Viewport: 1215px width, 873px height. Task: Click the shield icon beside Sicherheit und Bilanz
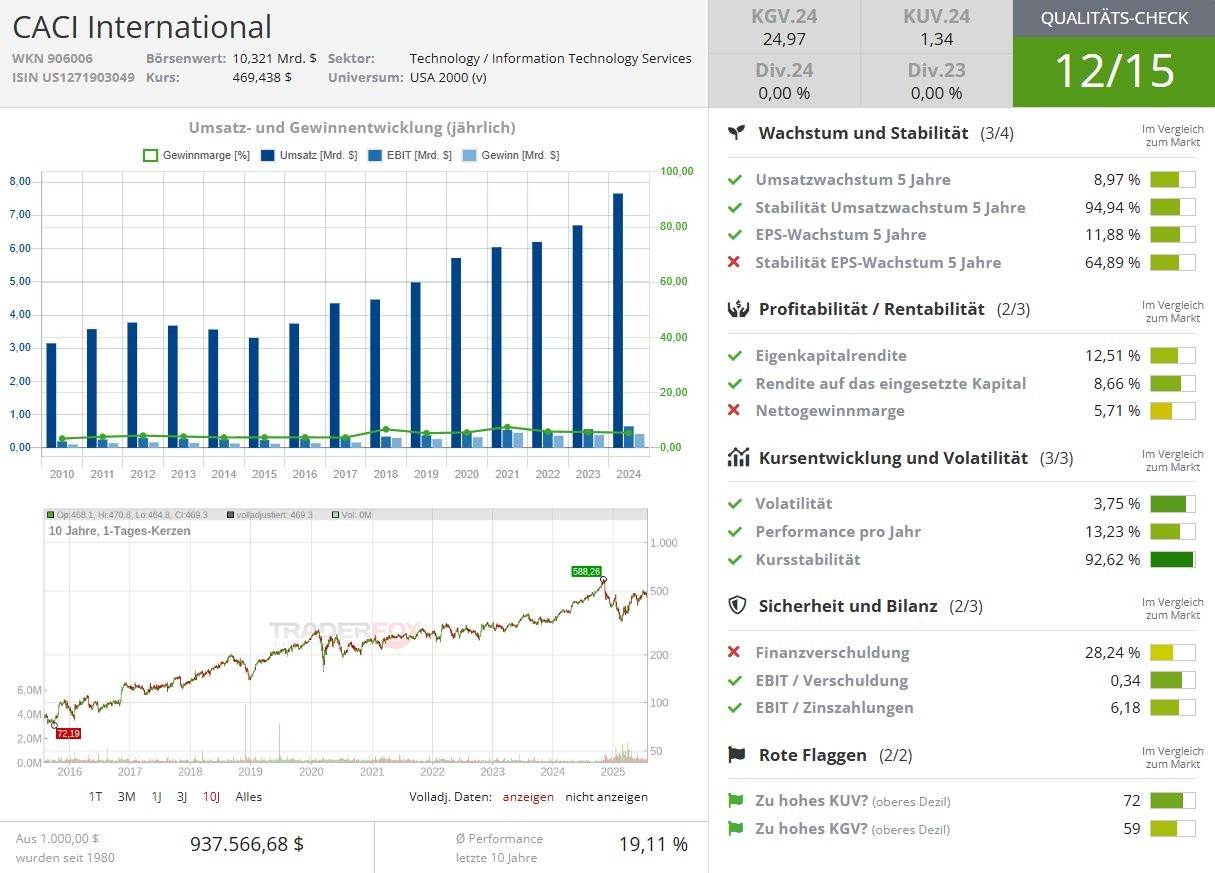pos(737,605)
